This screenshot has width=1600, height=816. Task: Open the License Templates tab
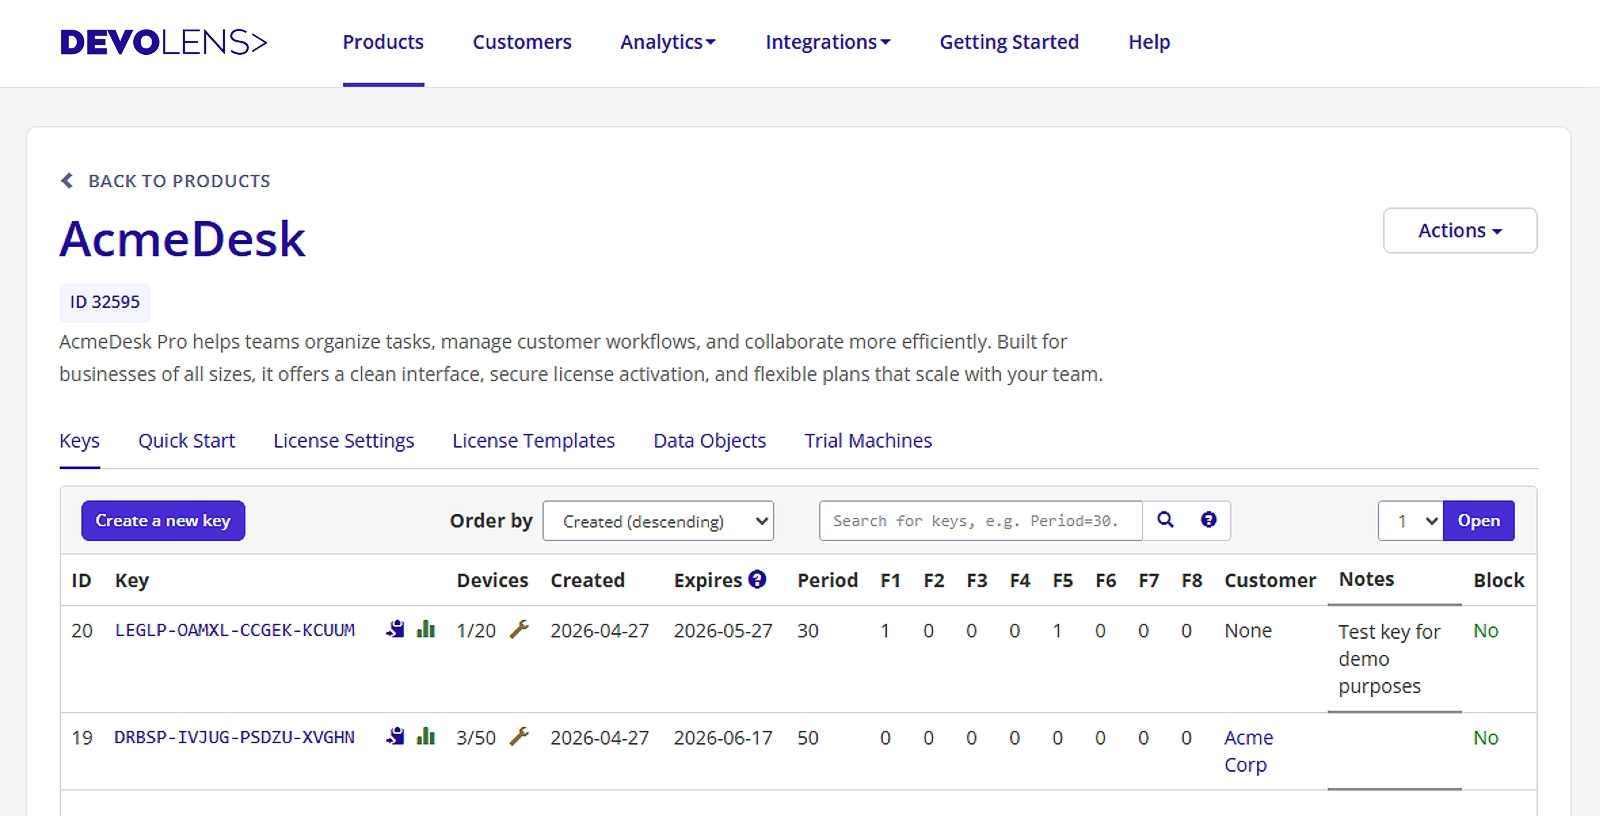click(533, 441)
